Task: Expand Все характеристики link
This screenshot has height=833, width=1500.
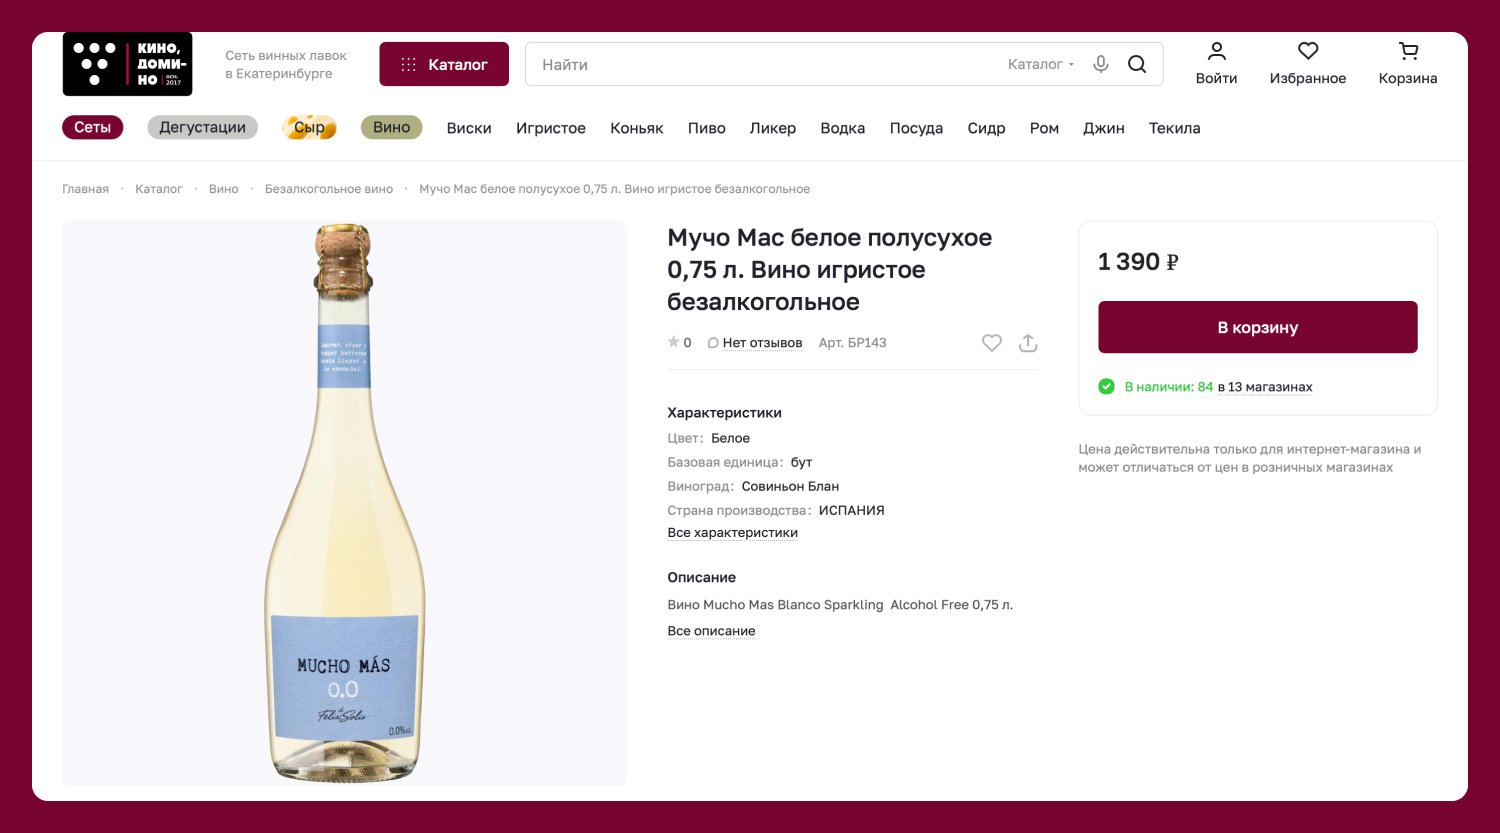Action: (x=732, y=533)
